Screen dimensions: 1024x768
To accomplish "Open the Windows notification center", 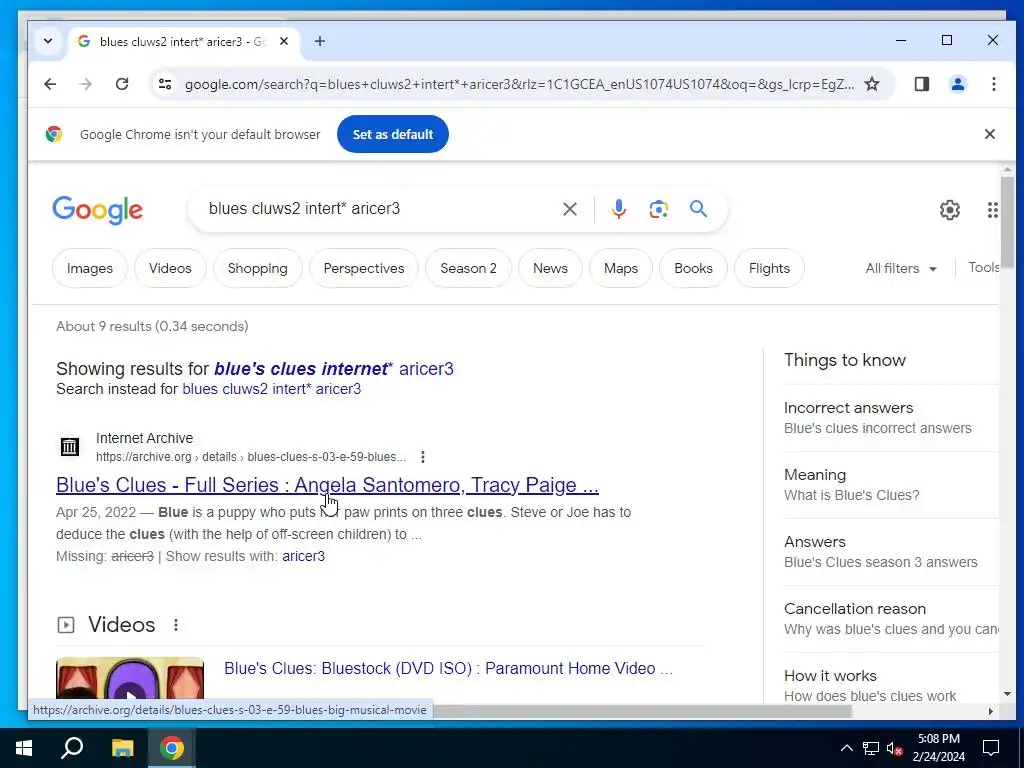I will (x=991, y=748).
